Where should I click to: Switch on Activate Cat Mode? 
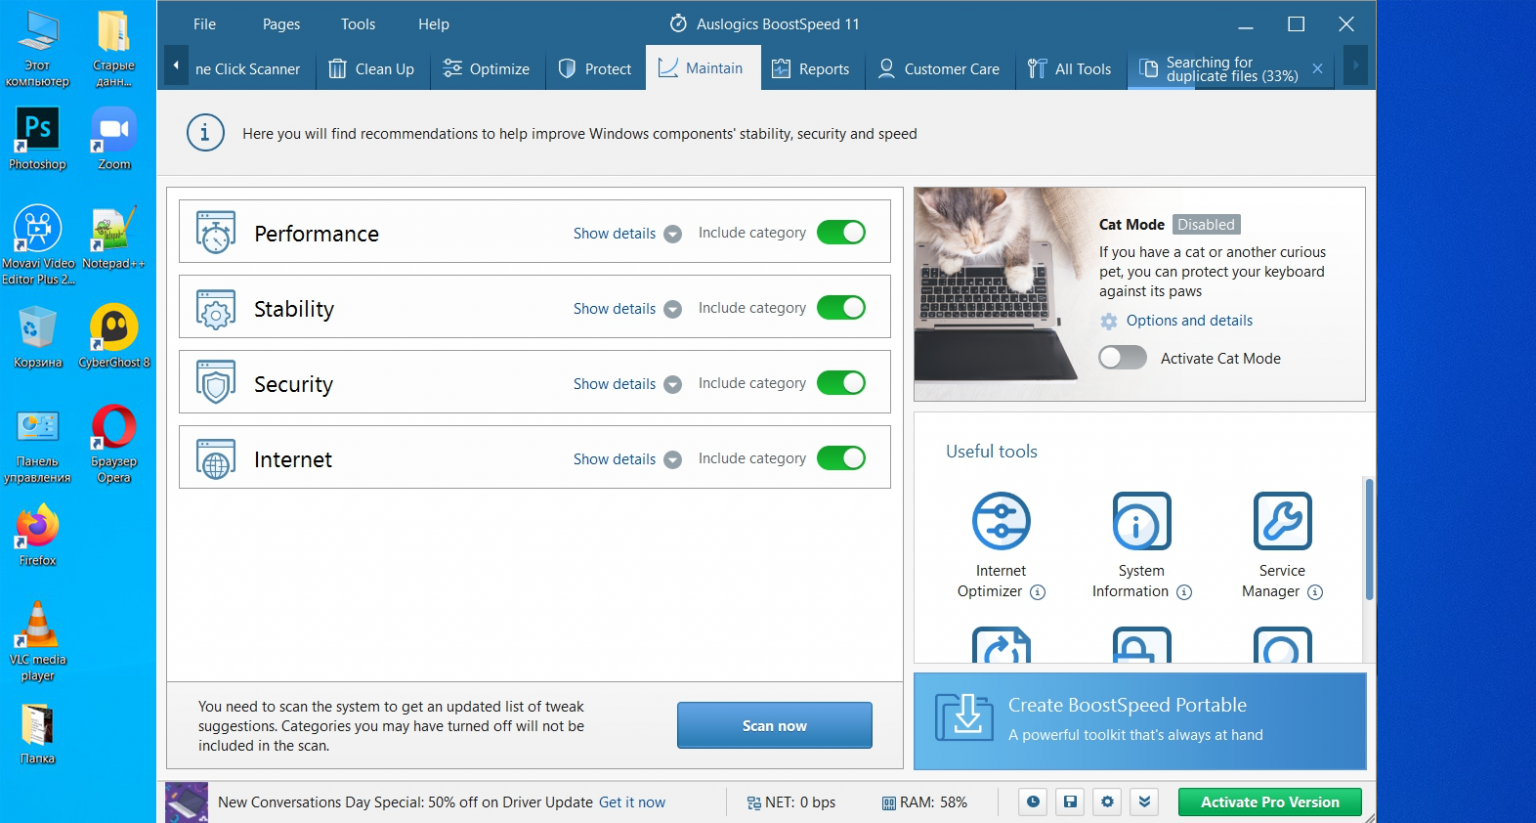pos(1122,357)
